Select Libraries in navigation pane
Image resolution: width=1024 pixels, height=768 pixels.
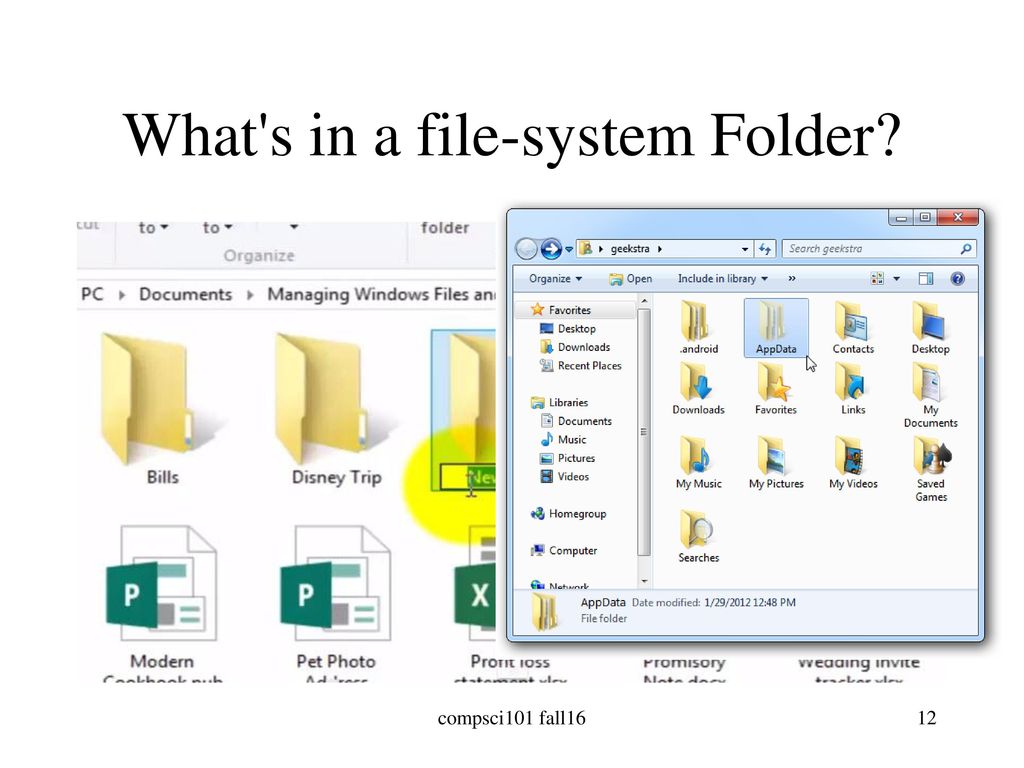coord(568,403)
